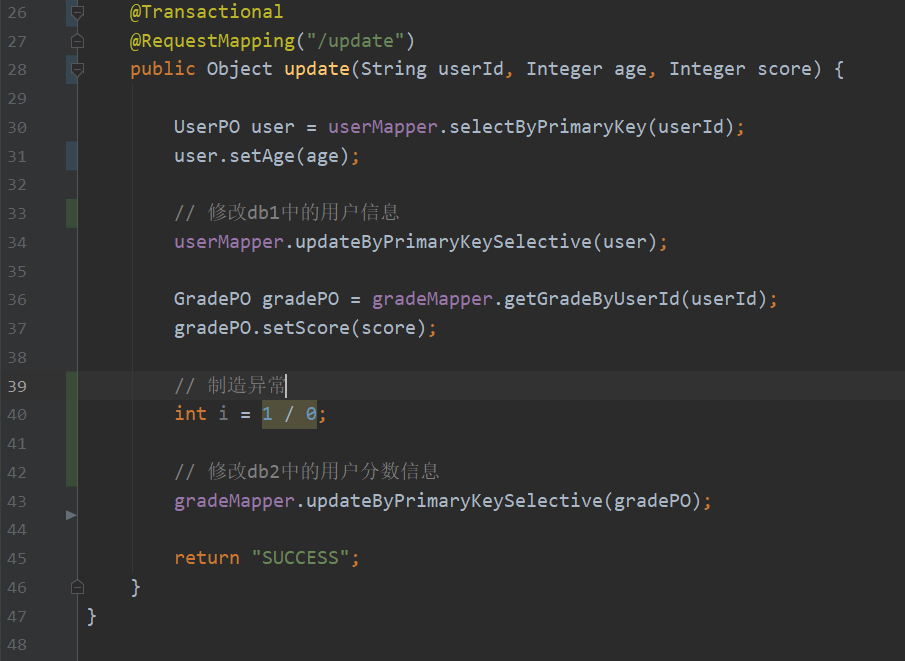Click the "SUCCESS" string literal

point(300,558)
